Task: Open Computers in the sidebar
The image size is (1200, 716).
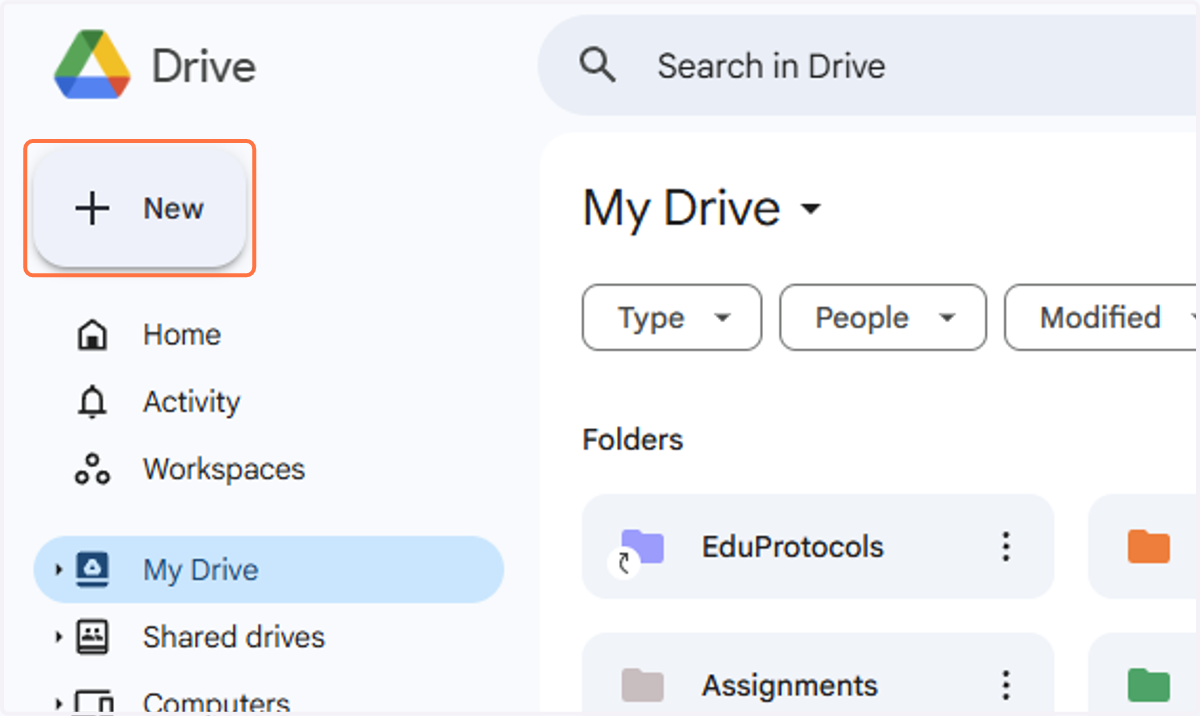Action: tap(216, 703)
